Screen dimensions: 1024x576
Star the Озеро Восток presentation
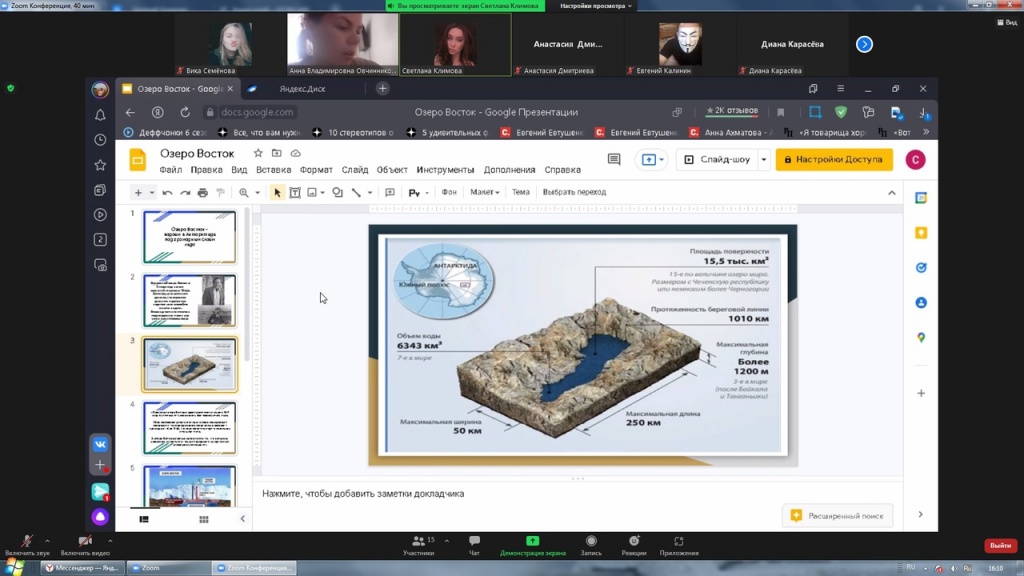[x=258, y=154]
